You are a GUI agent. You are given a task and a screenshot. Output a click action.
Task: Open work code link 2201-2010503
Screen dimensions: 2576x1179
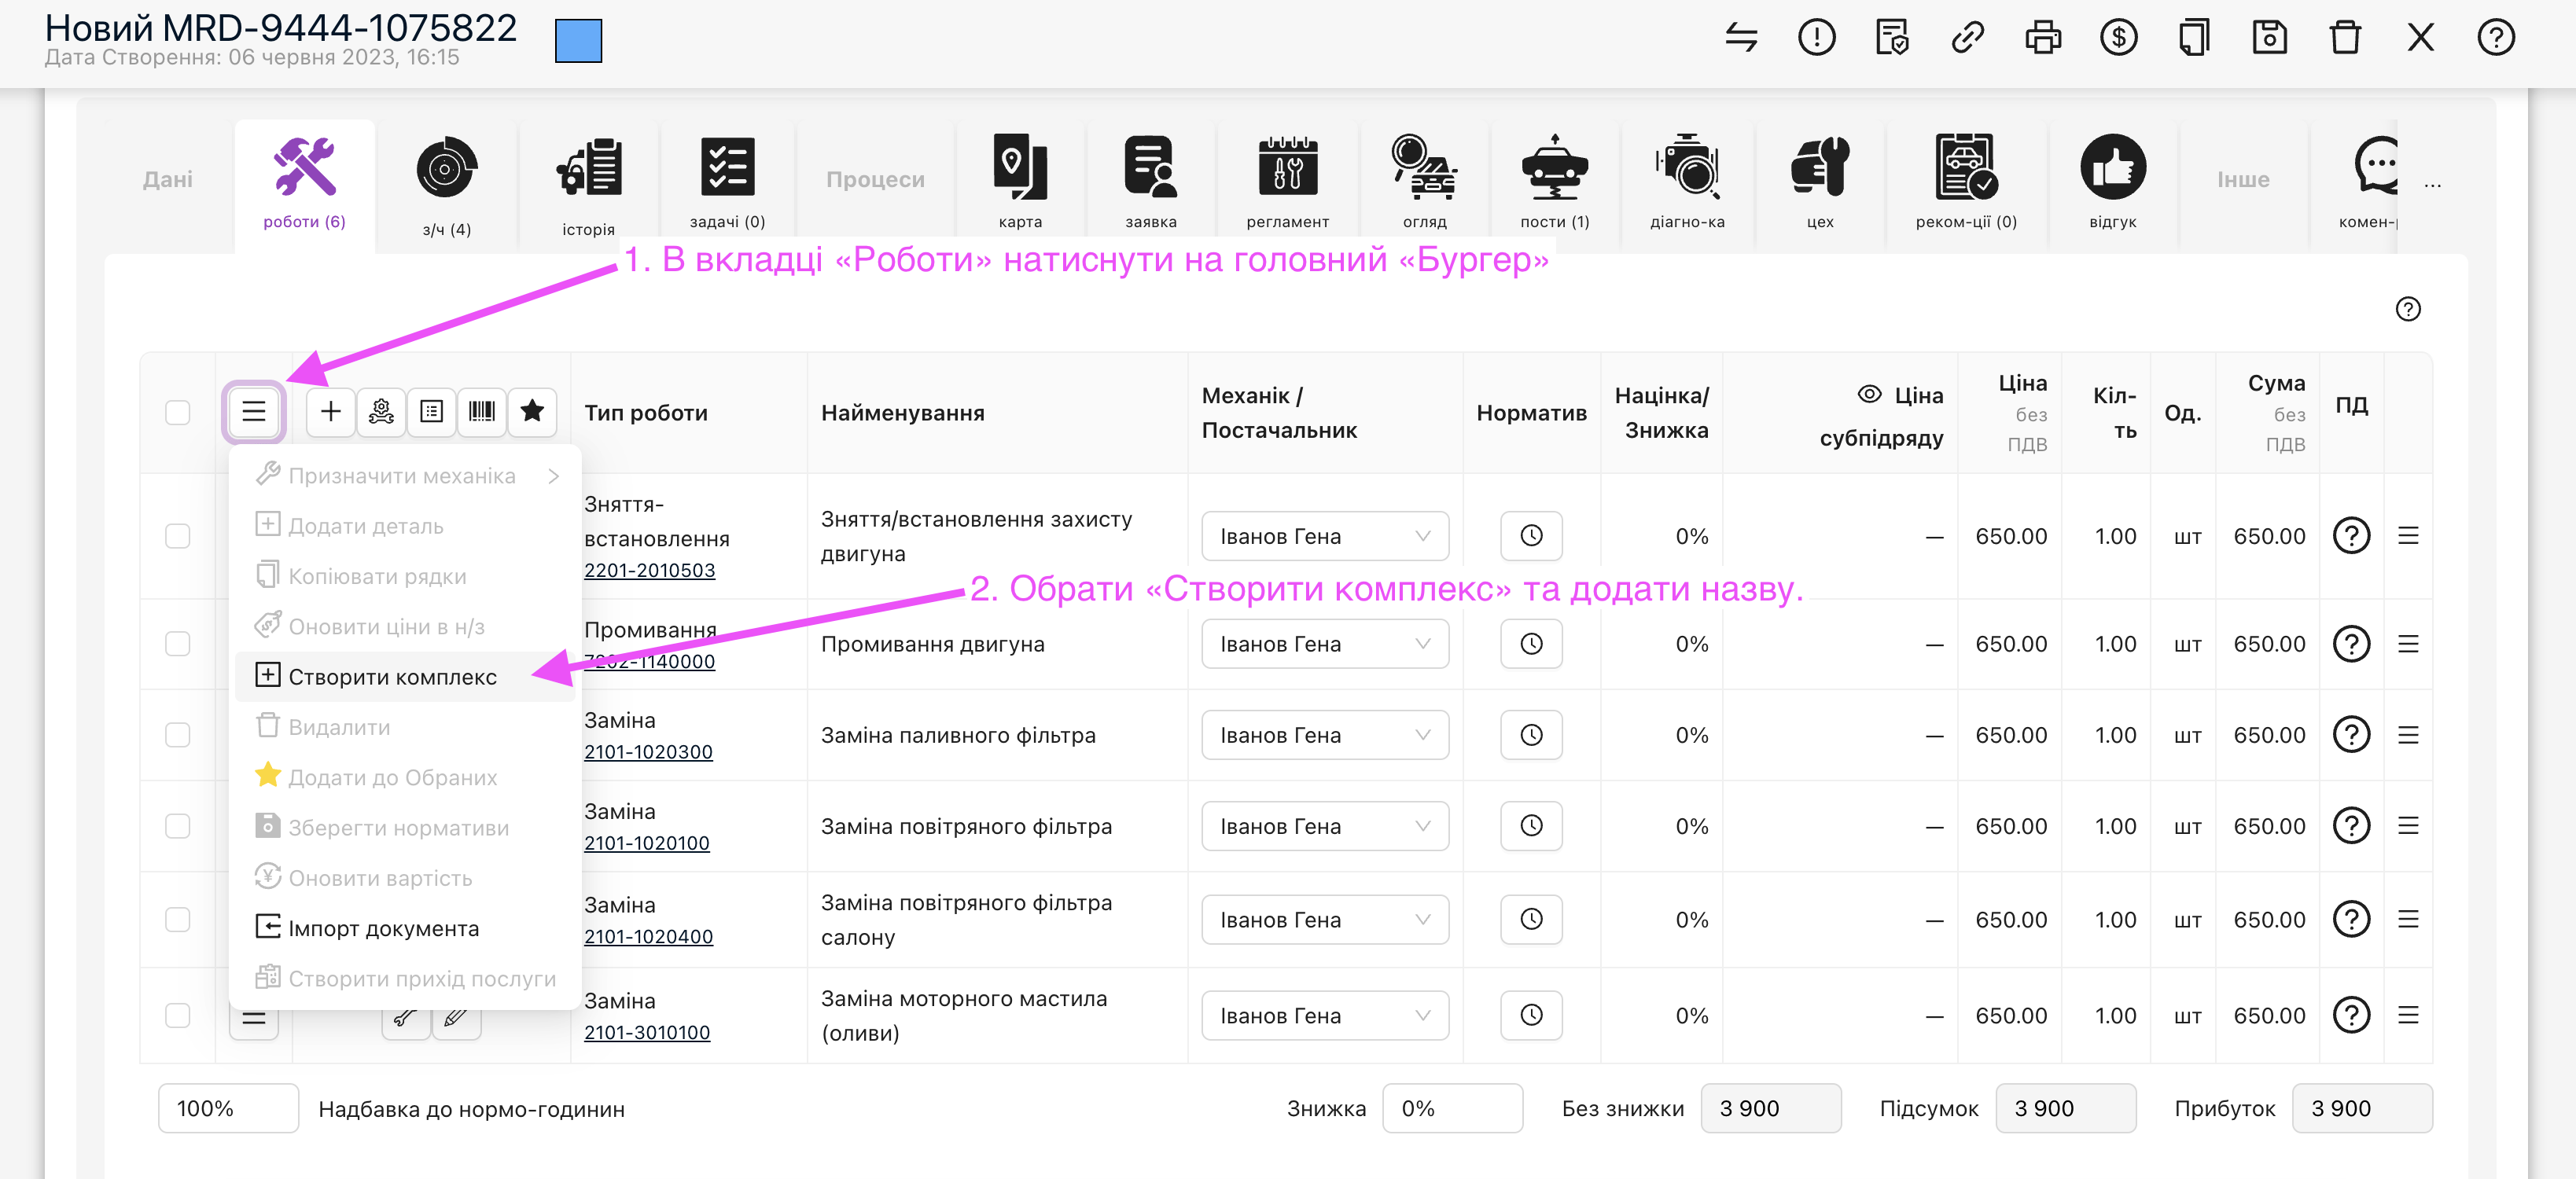coord(649,570)
